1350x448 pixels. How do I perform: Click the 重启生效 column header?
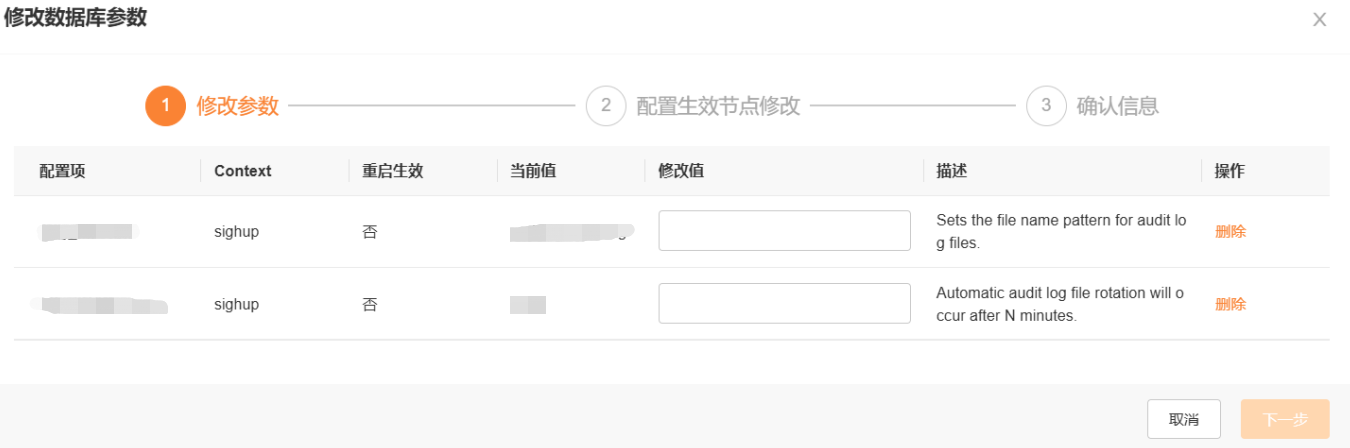pos(393,171)
